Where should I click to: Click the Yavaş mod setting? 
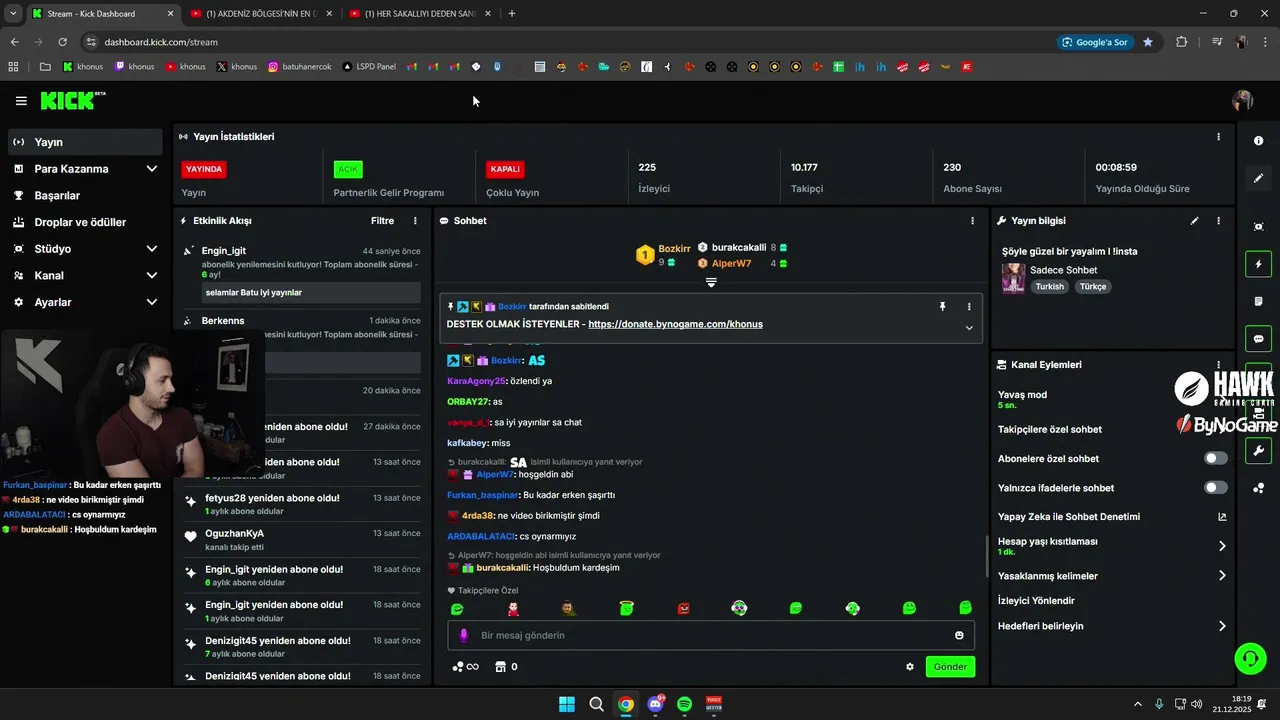[x=1022, y=399]
